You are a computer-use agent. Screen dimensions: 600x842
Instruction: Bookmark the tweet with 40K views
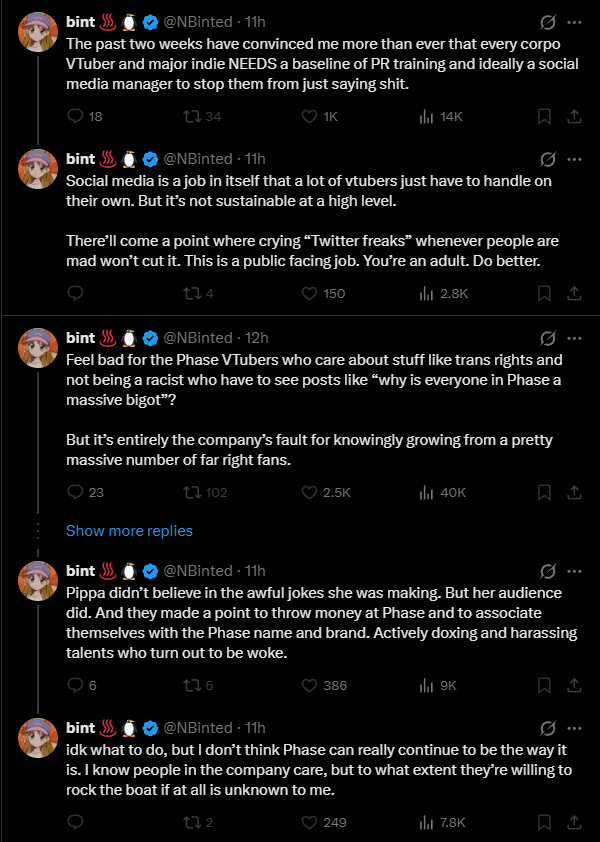(x=544, y=492)
